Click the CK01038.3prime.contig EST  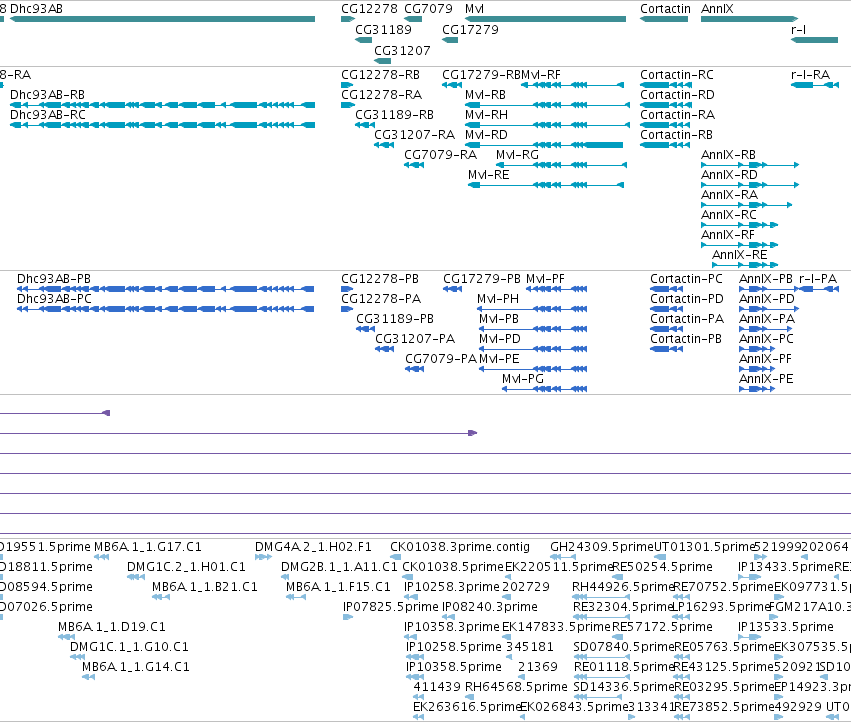(x=396, y=557)
